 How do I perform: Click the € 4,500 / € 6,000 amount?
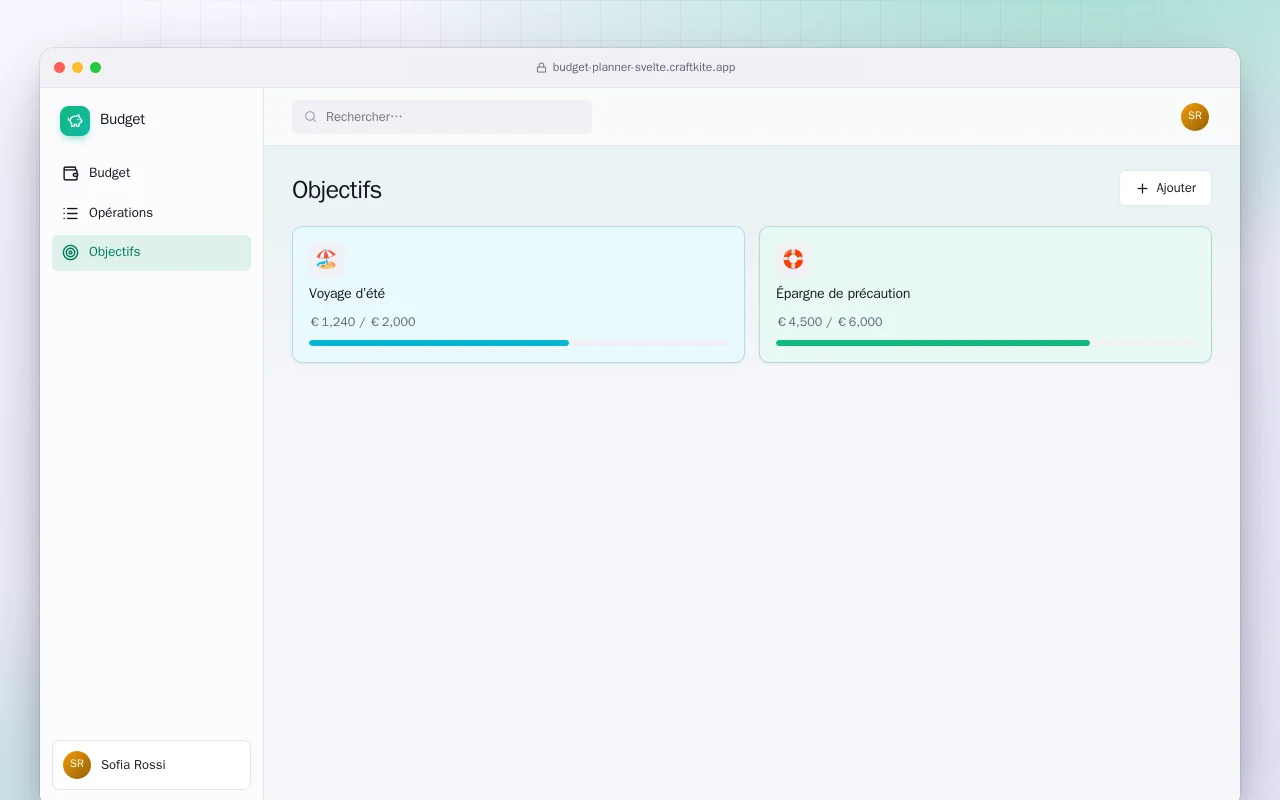pos(830,322)
